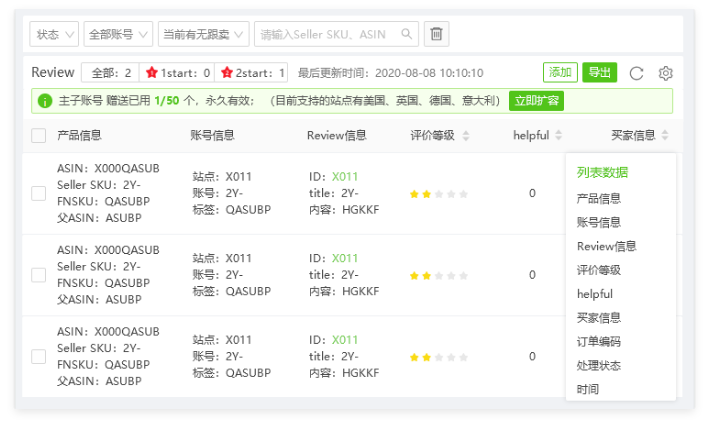
Task: Expand the 全部账号 dropdown
Action: pos(118,34)
